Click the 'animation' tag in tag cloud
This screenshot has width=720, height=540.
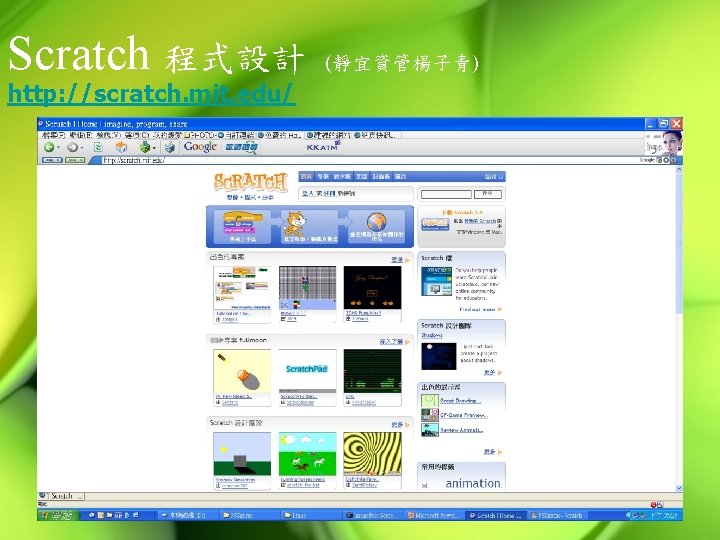point(473,483)
